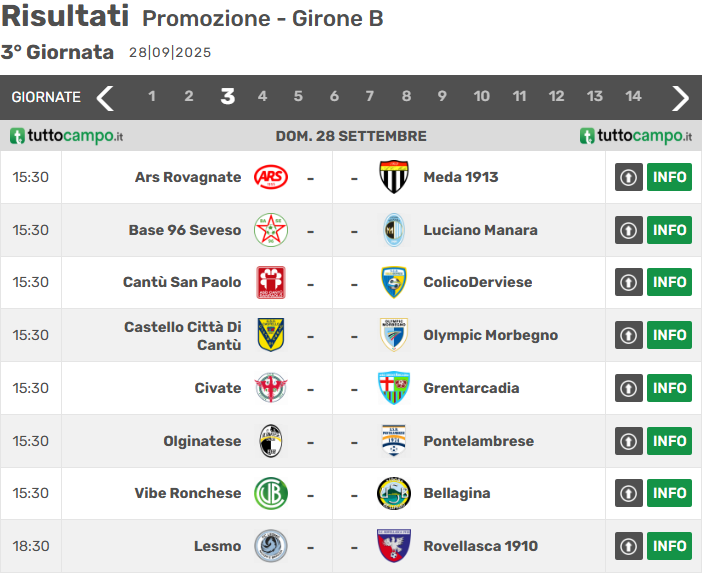Click up-arrow icon in Lesmo match row
This screenshot has width=708, height=577.
[628, 546]
